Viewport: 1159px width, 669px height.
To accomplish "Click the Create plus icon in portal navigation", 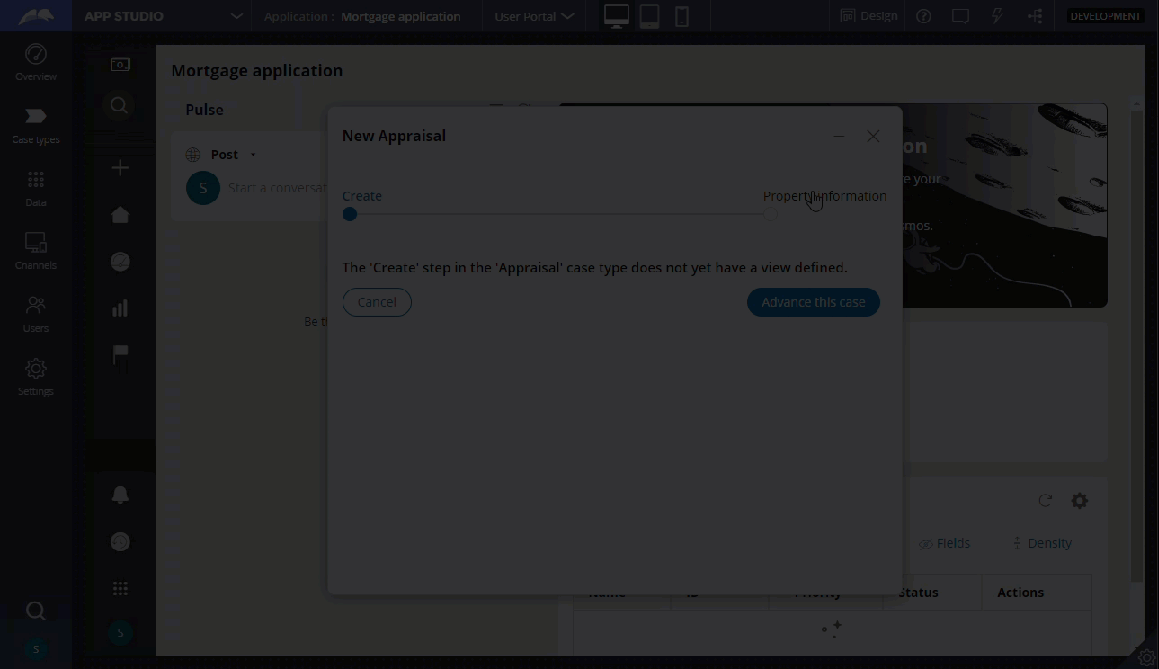I will [x=120, y=168].
